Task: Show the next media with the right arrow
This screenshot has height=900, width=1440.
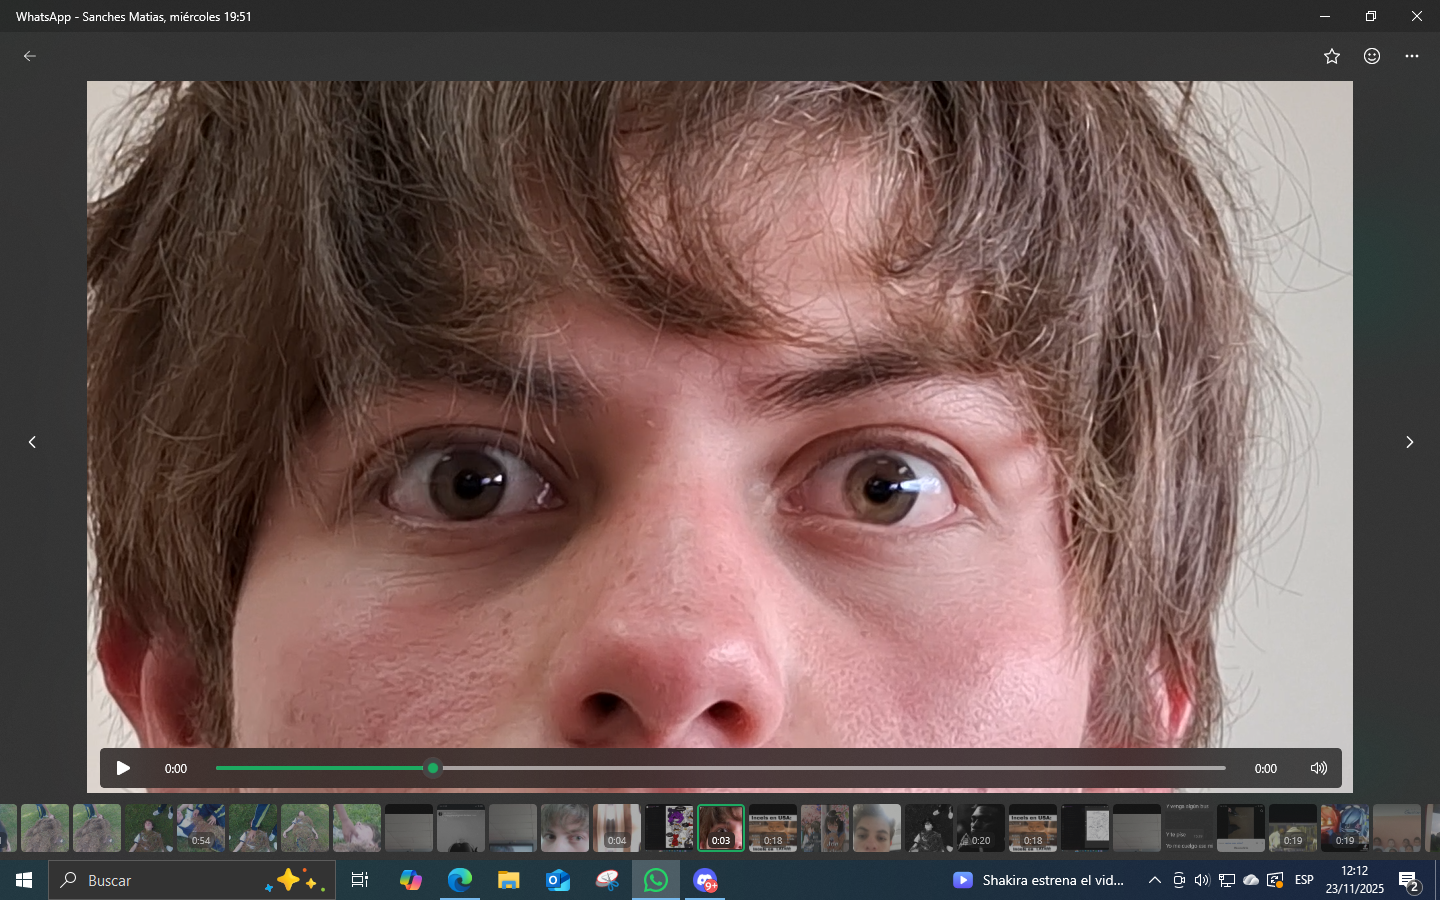Action: pos(1409,442)
